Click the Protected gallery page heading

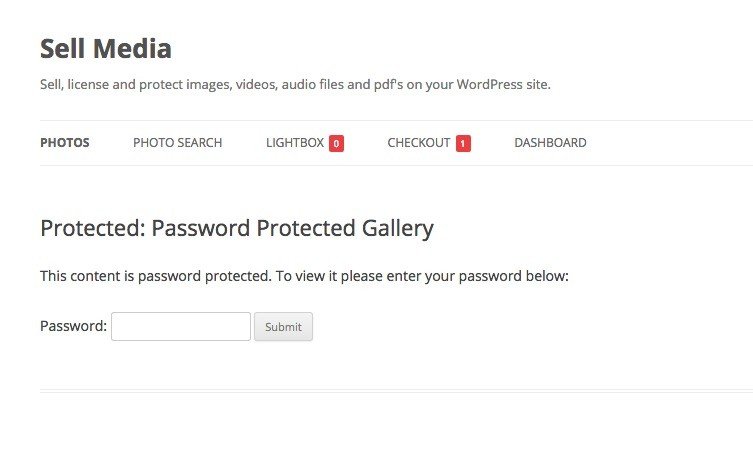tap(237, 228)
